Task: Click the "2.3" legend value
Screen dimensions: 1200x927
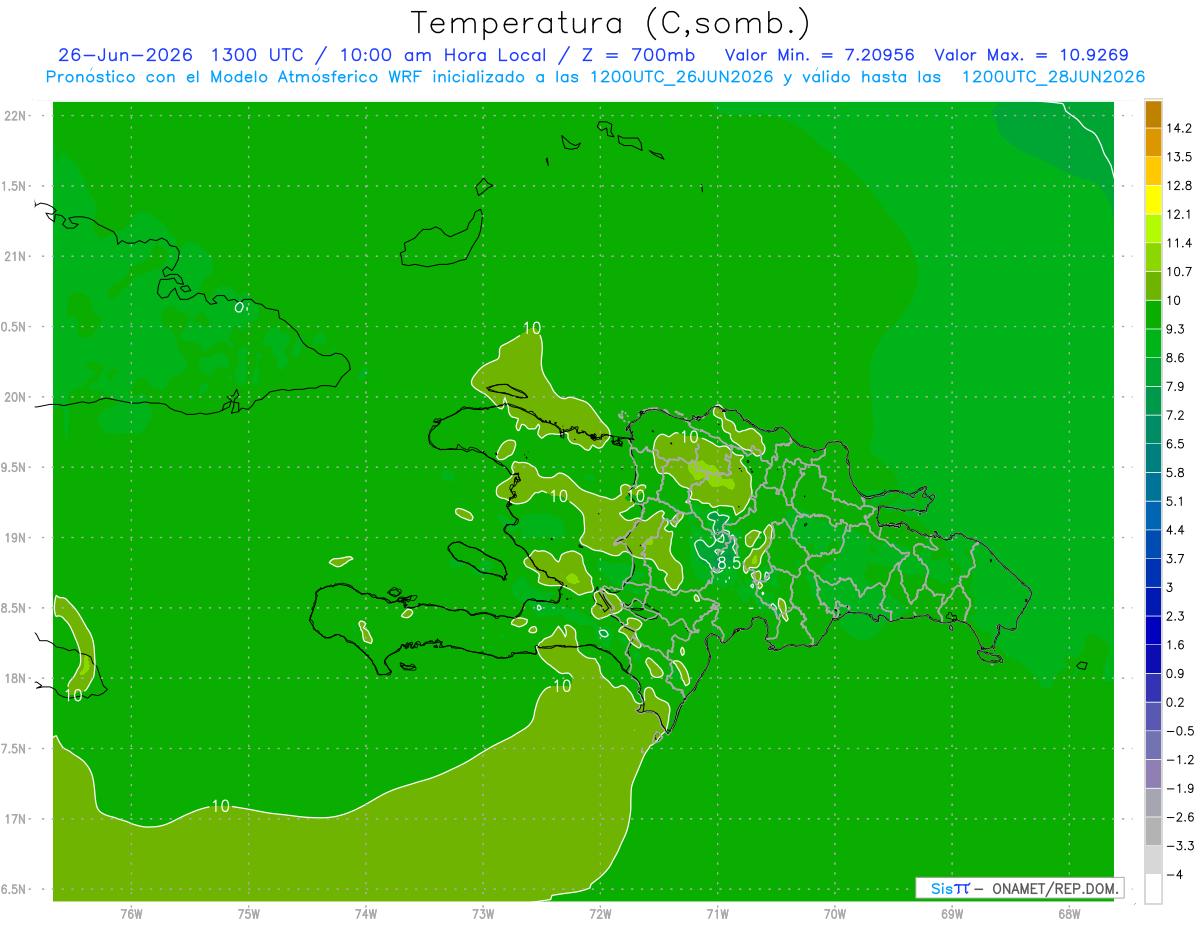Action: click(x=1176, y=616)
